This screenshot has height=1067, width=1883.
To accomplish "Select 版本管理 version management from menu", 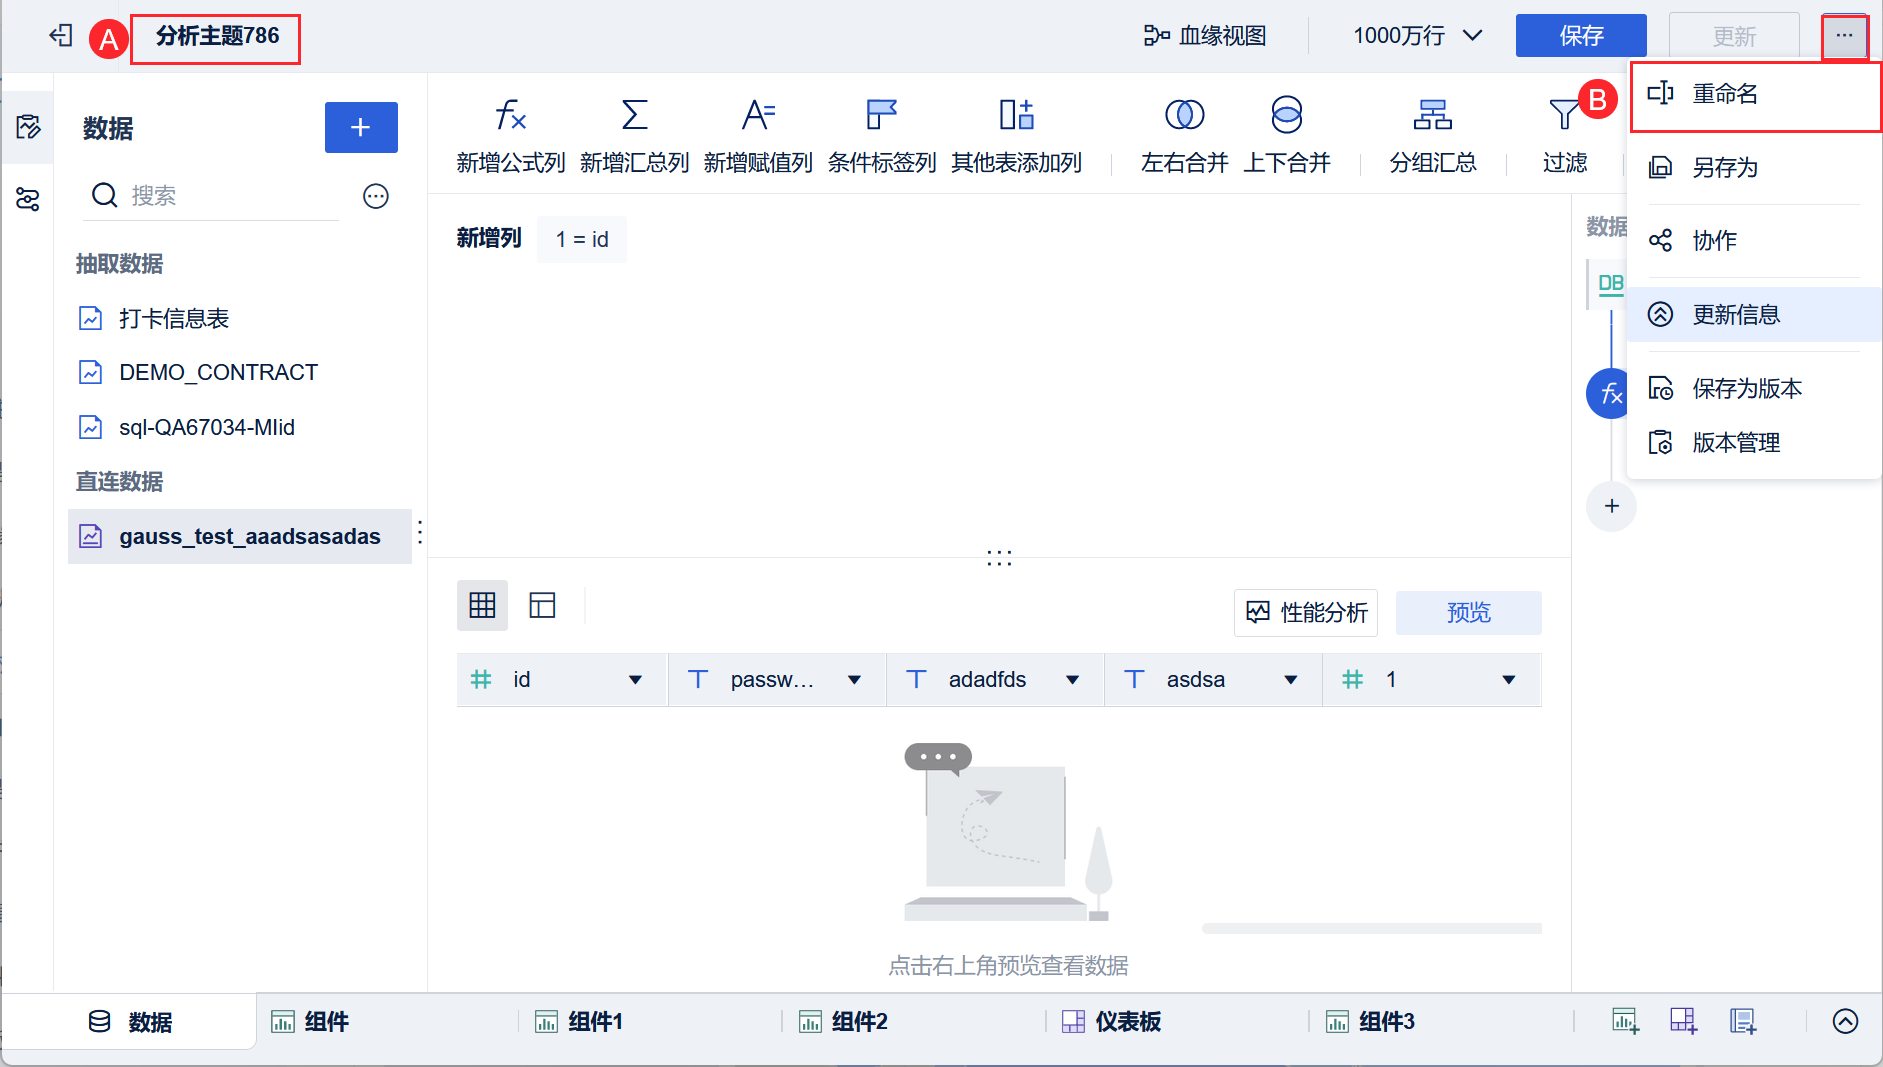I will [x=1755, y=442].
